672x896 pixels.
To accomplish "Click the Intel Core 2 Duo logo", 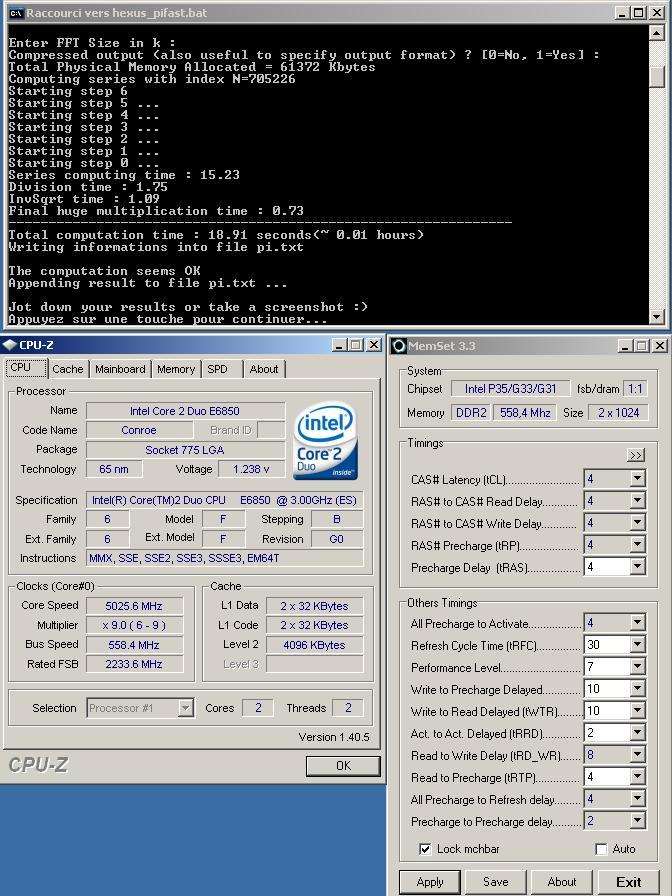I will tap(326, 440).
